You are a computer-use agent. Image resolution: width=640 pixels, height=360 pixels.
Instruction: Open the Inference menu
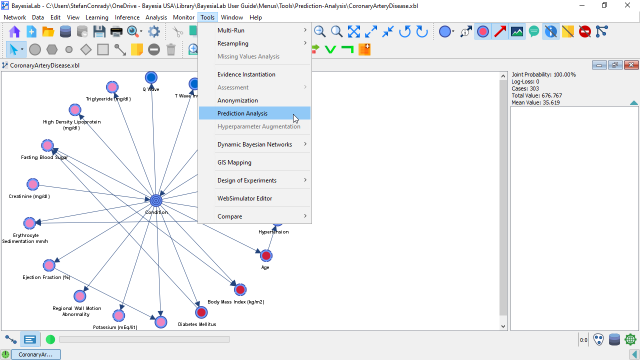(x=127, y=18)
